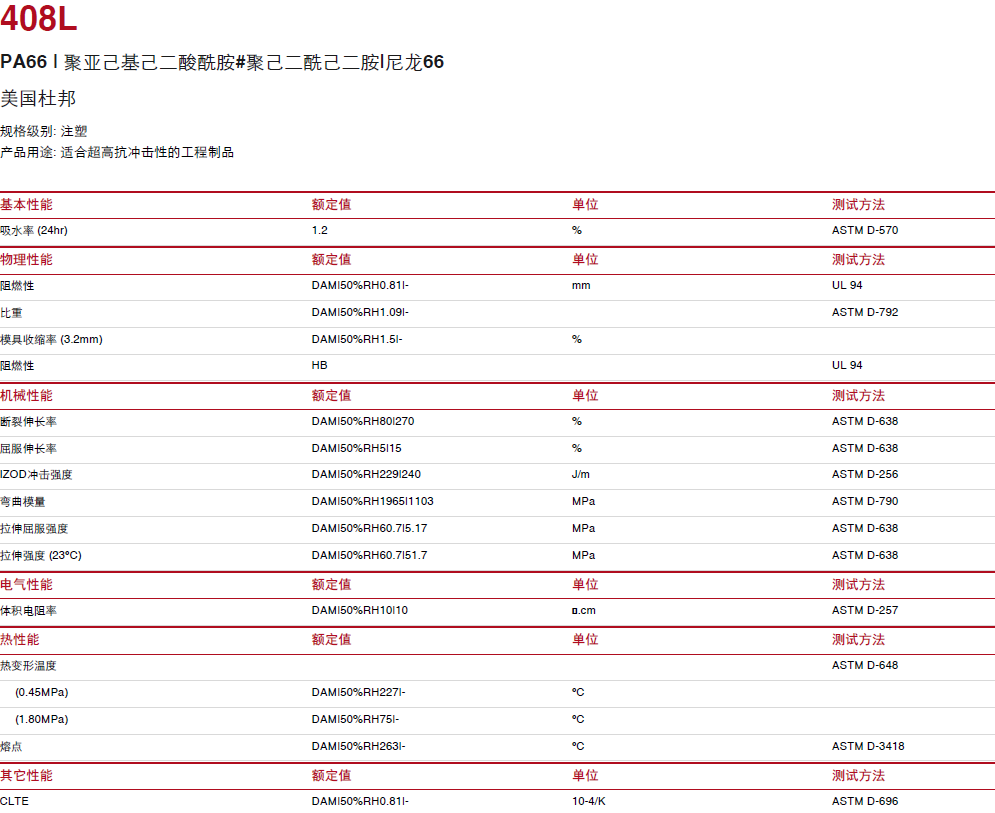
Task: Select value DAMI50%RH75I-
Action: click(x=355, y=720)
